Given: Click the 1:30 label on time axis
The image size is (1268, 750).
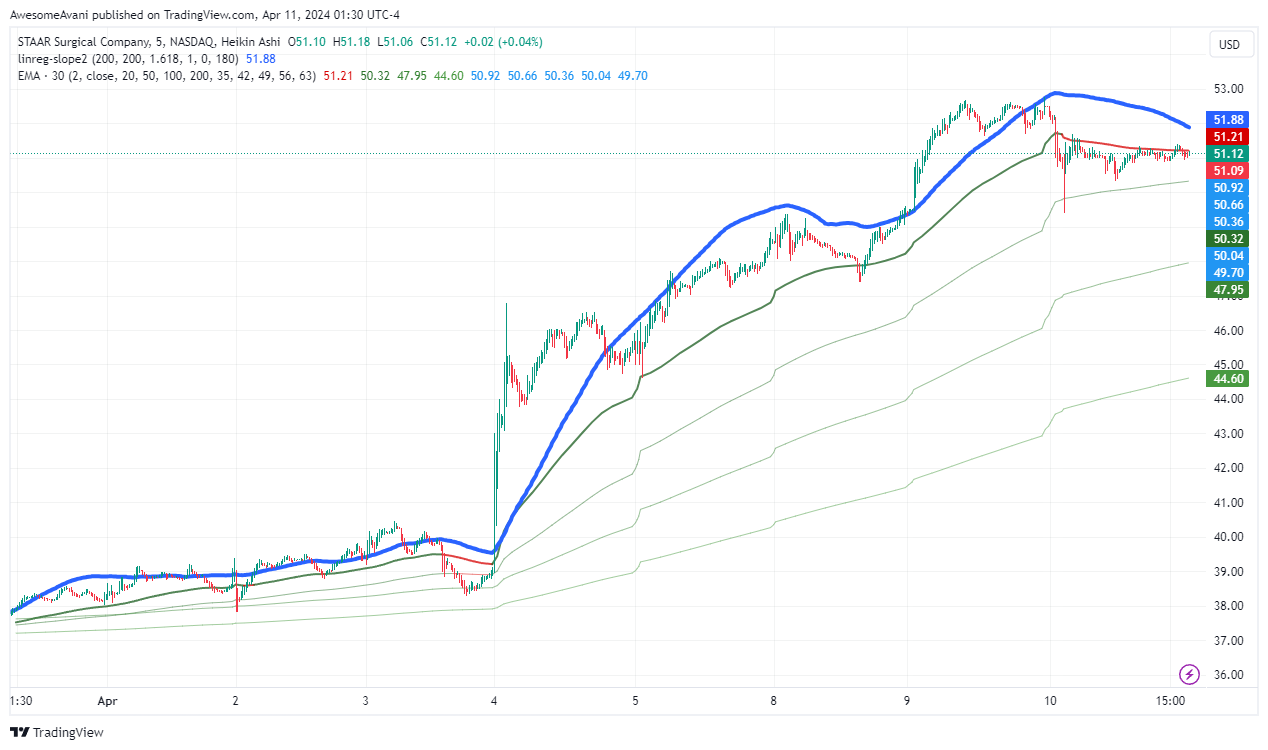Looking at the screenshot, I should 19,703.
